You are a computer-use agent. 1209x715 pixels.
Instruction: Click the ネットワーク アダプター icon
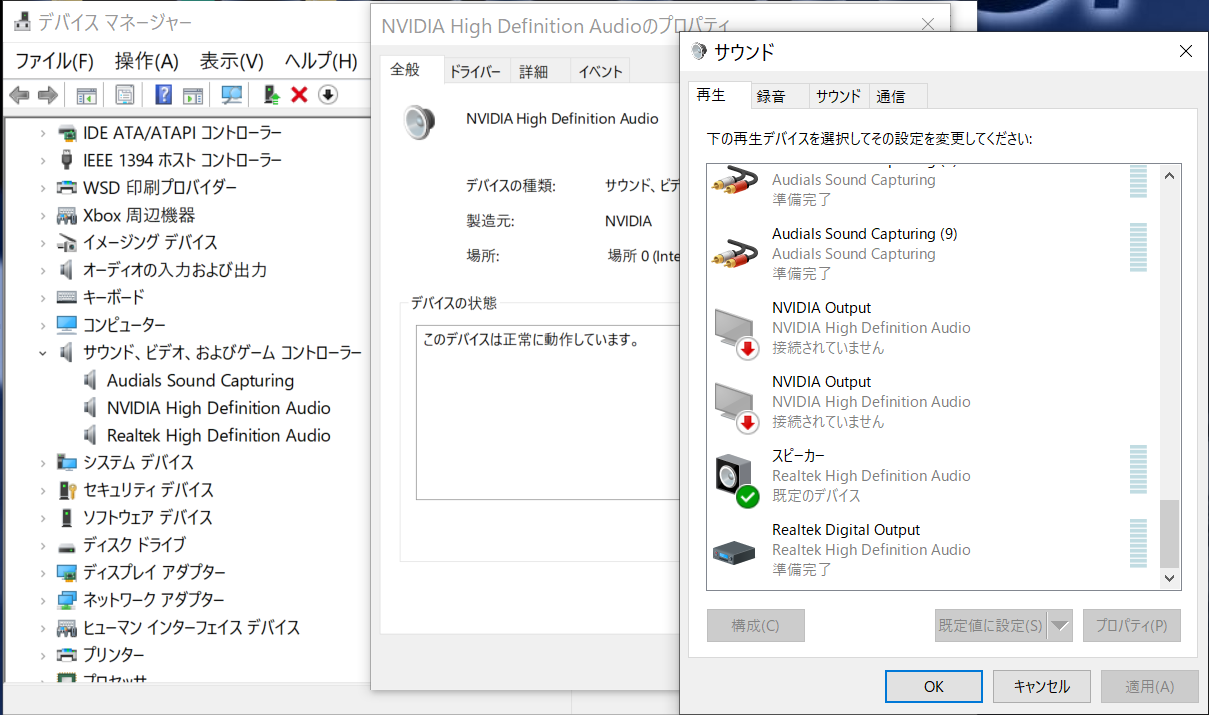[67, 600]
